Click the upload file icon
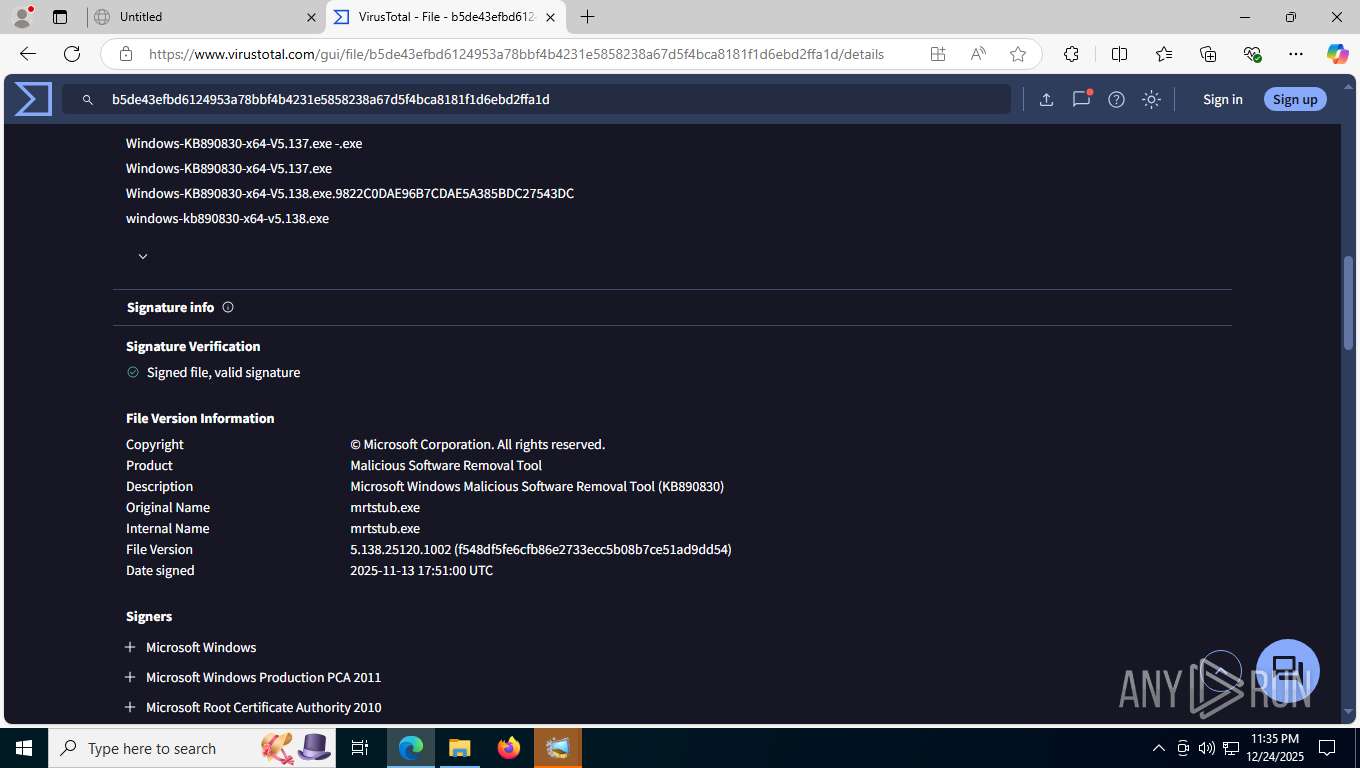The height and width of the screenshot is (768, 1360). pyautogui.click(x=1046, y=99)
